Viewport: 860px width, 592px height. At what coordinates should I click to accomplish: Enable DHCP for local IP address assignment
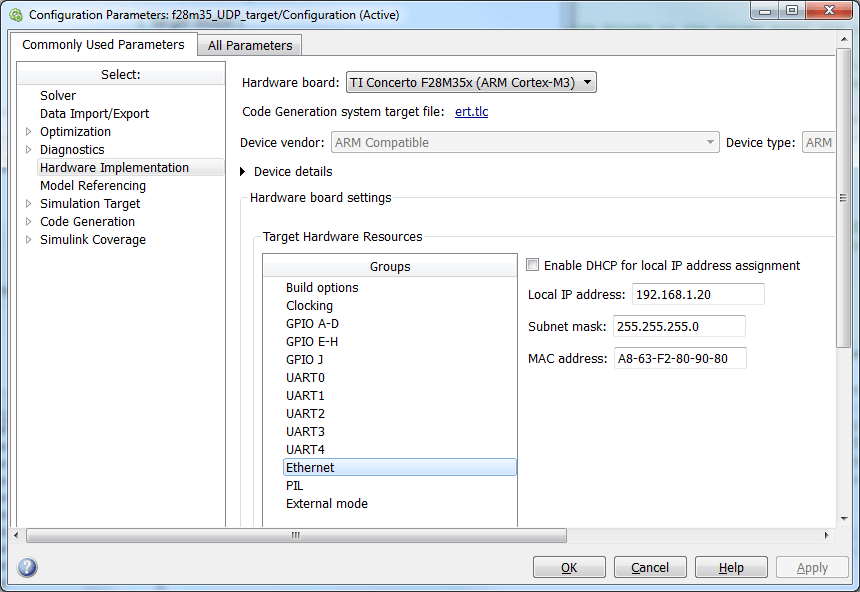pos(532,265)
